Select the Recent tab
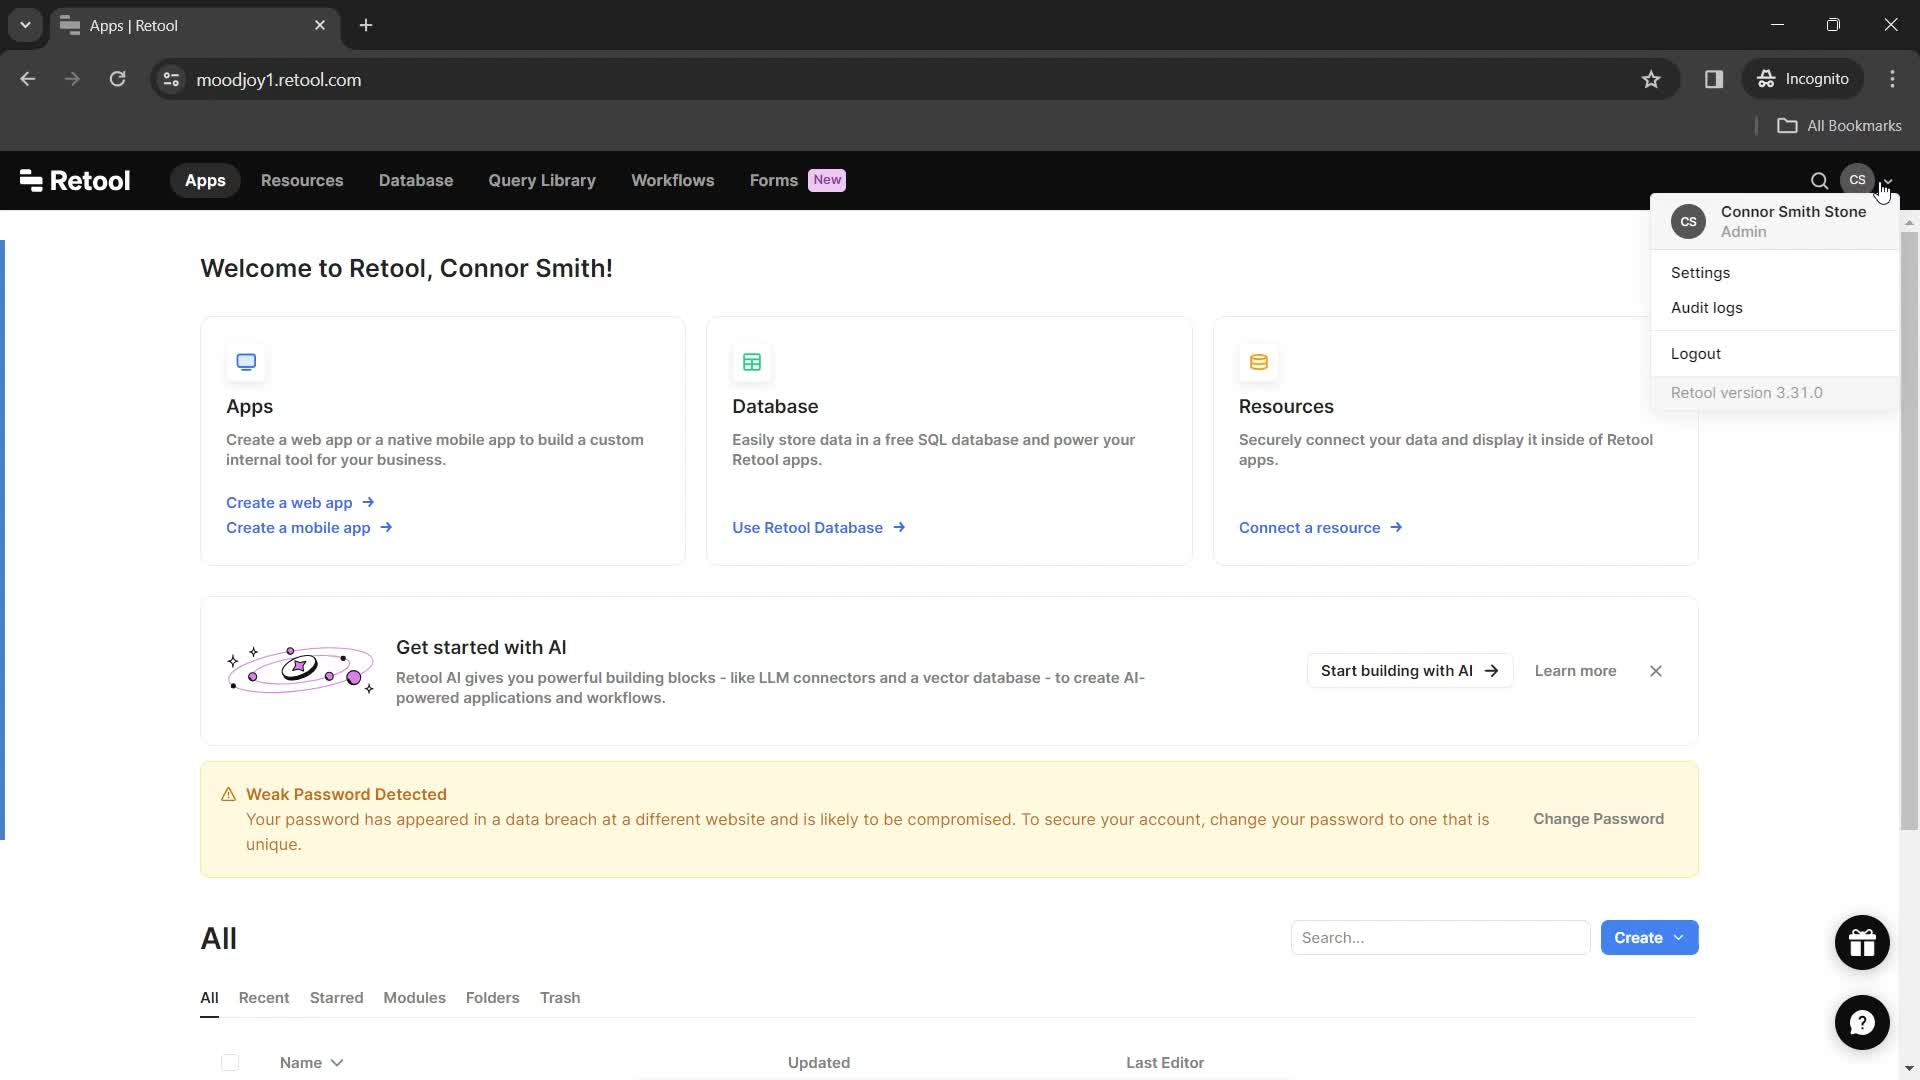1920x1080 pixels. [x=264, y=997]
